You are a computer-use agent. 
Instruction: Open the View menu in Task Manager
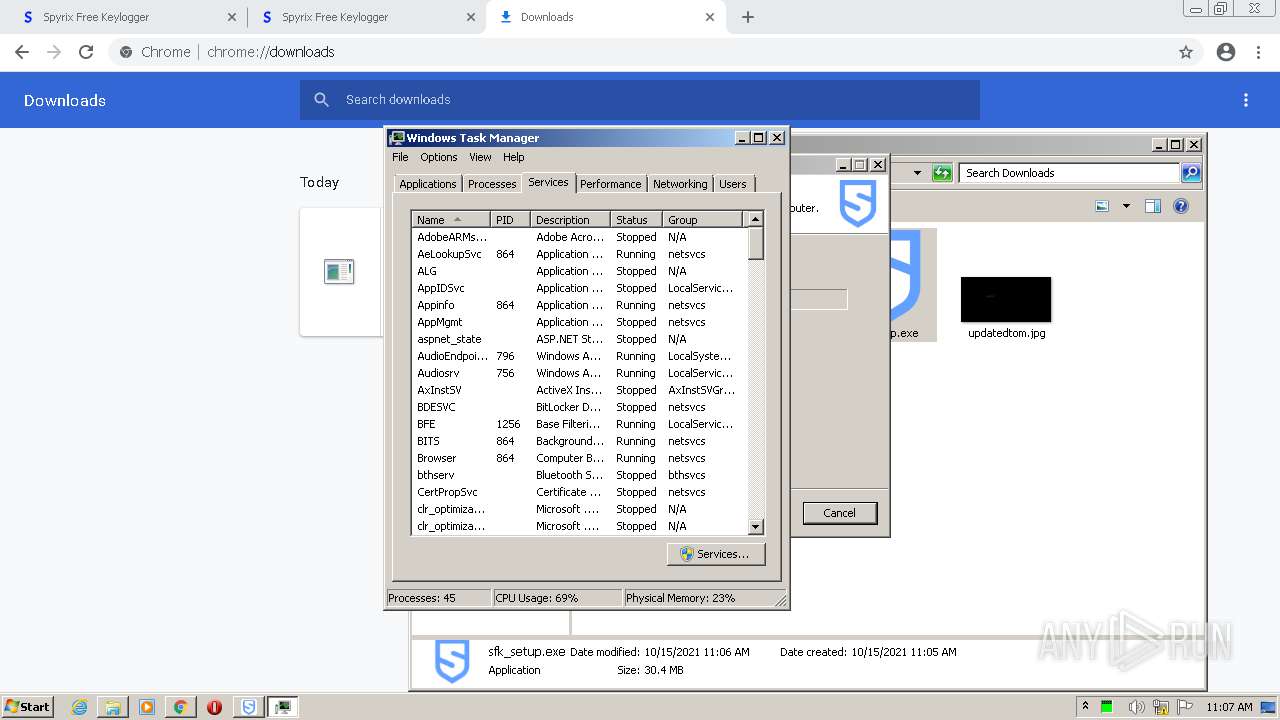pyautogui.click(x=480, y=157)
